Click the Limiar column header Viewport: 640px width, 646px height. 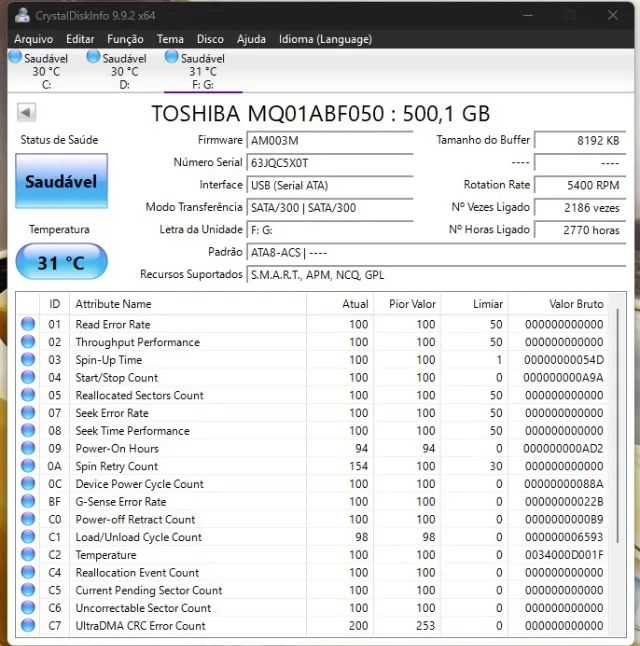click(x=474, y=304)
